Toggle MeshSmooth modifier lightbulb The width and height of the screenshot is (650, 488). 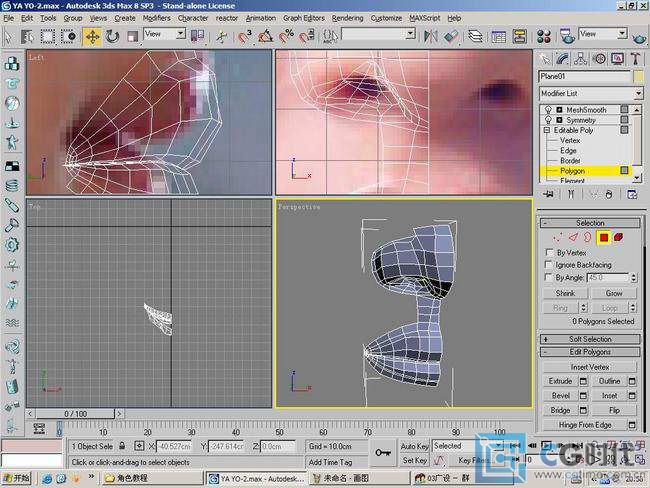point(548,109)
